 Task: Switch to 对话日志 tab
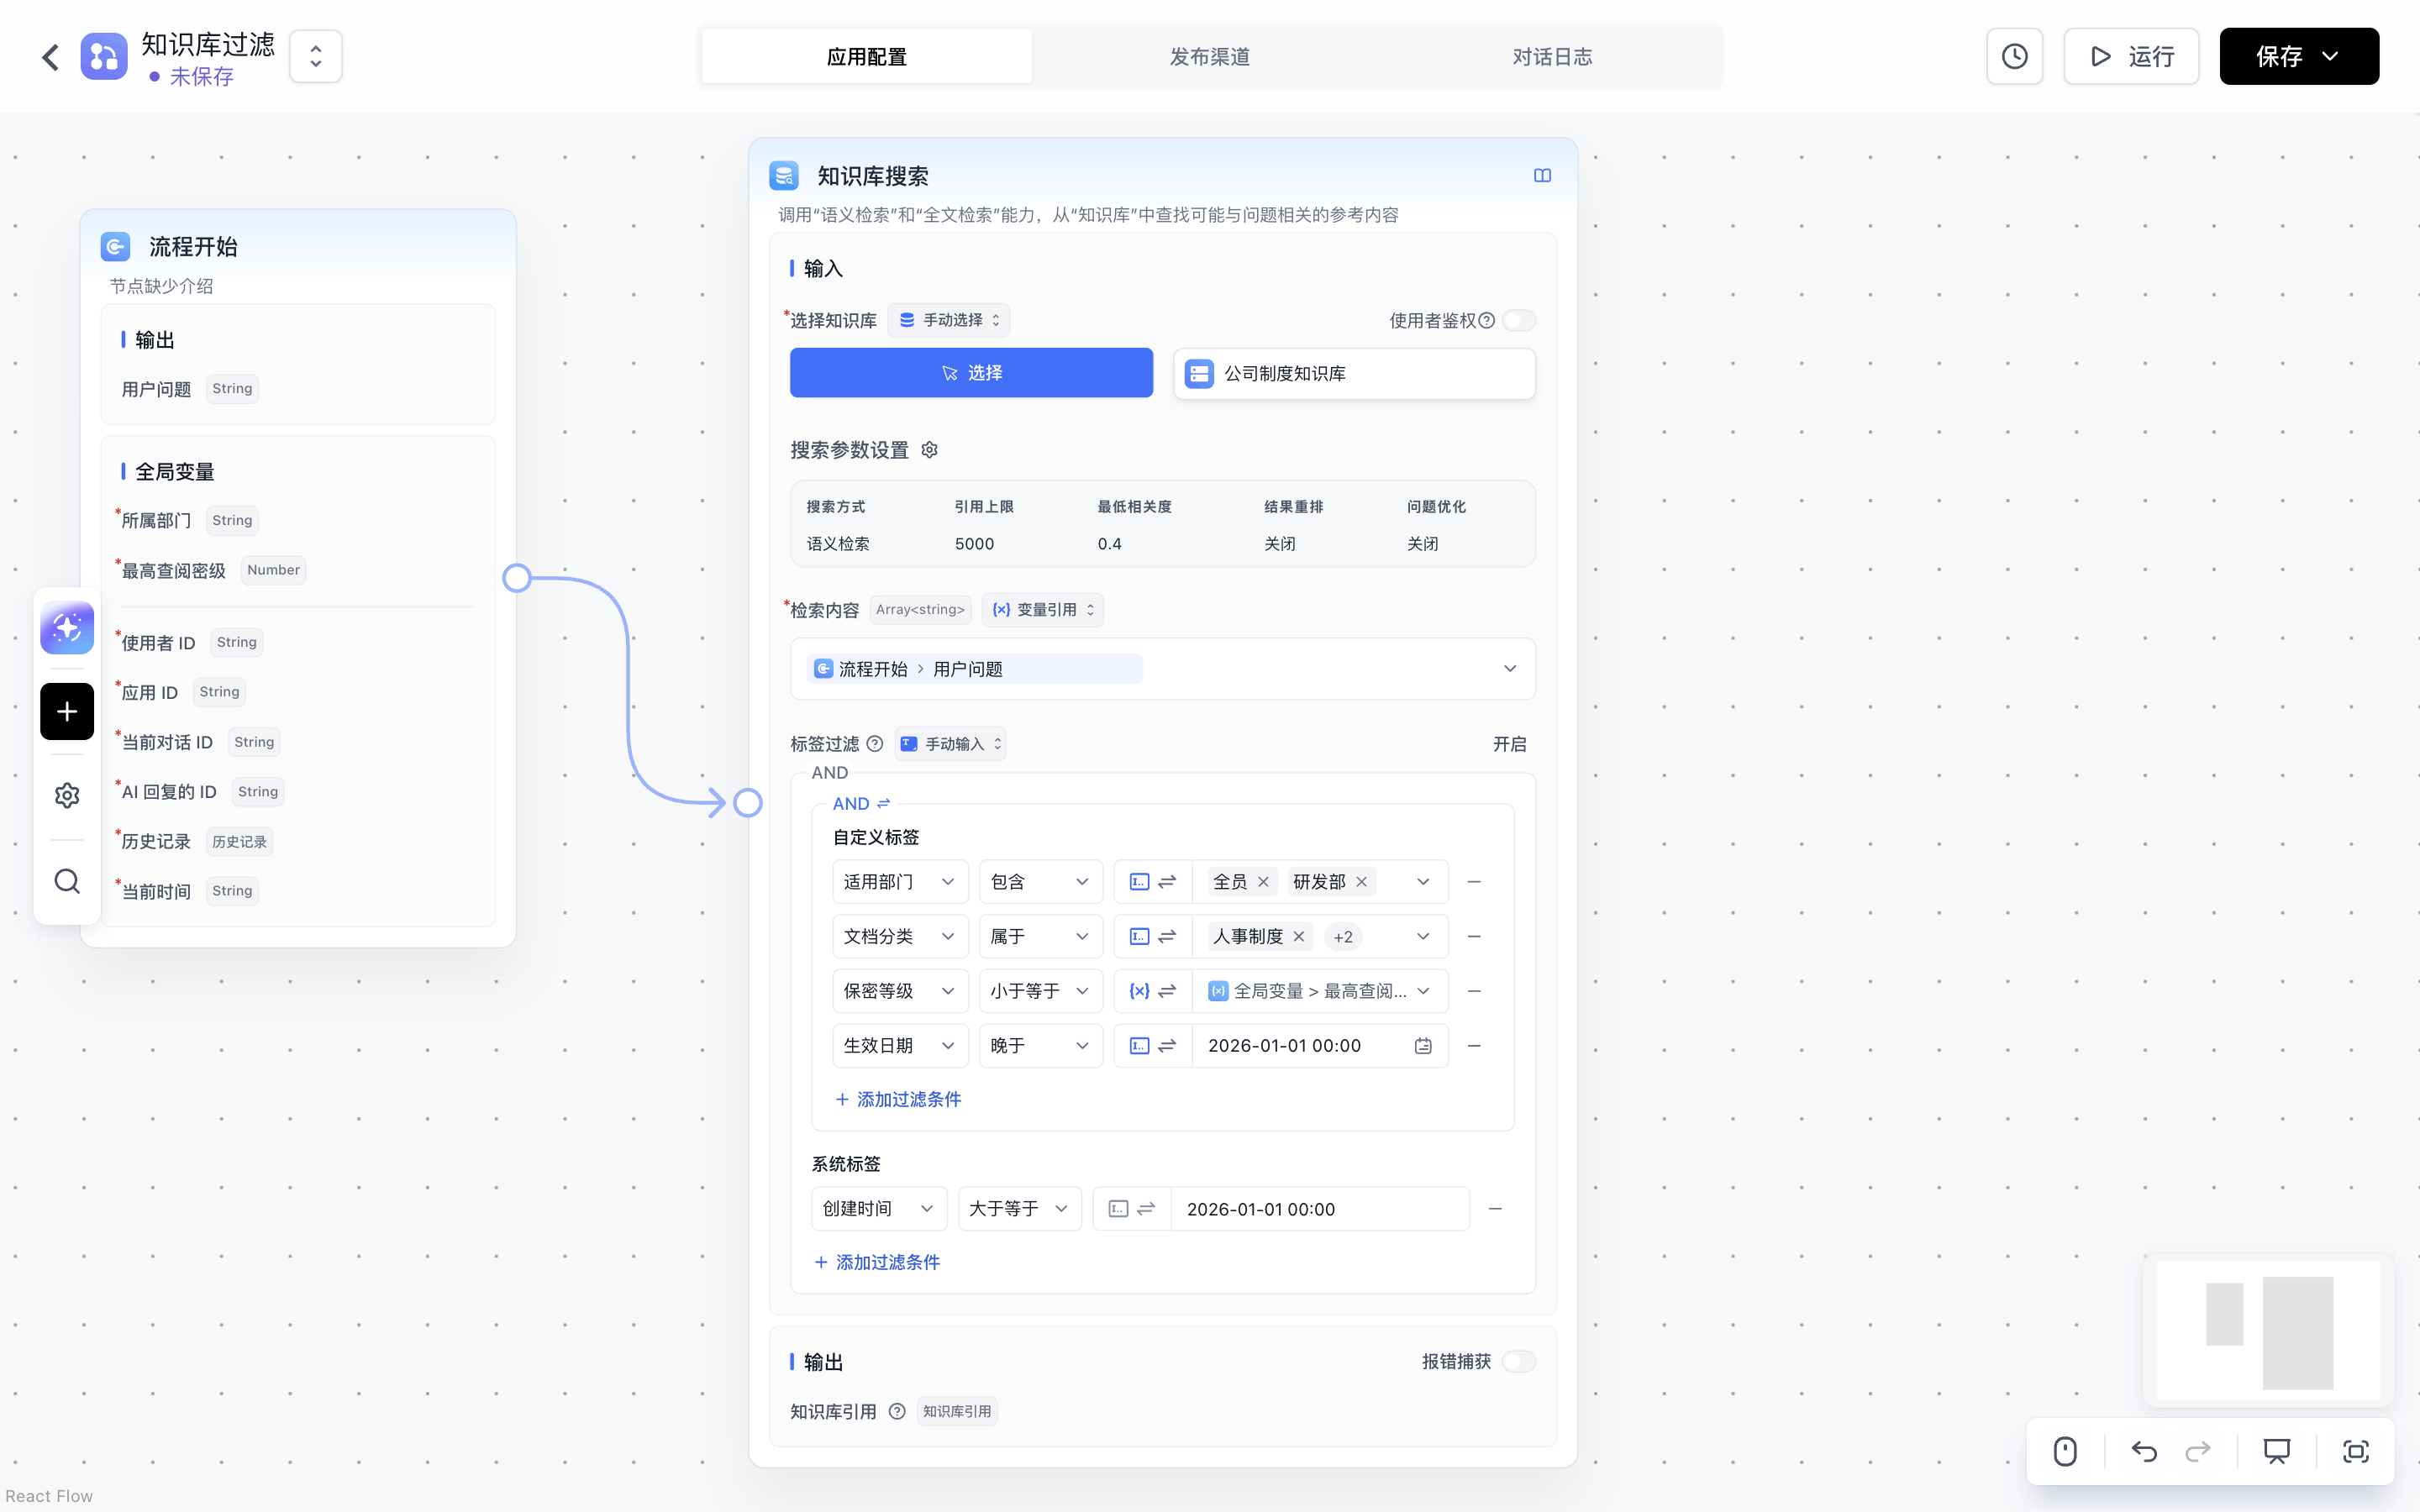tap(1552, 56)
